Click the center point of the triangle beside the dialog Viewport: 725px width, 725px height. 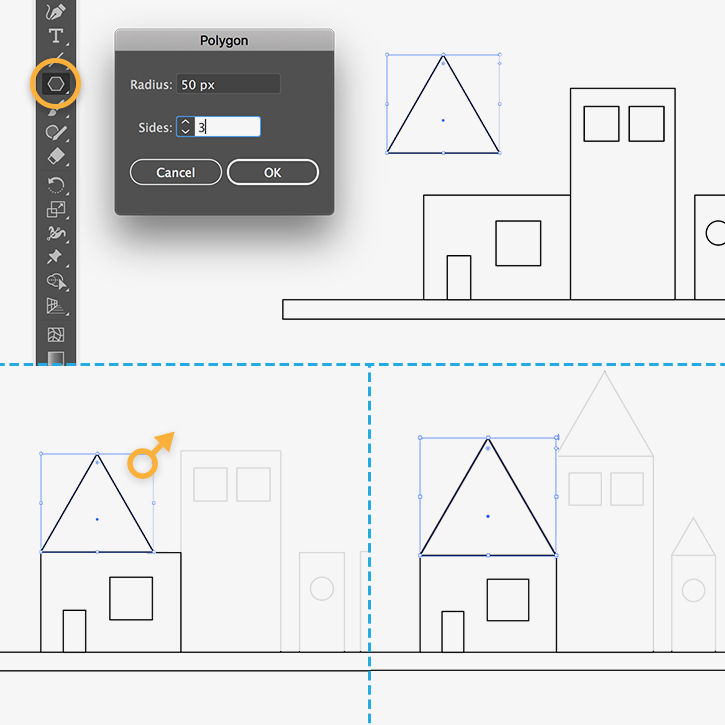443,120
